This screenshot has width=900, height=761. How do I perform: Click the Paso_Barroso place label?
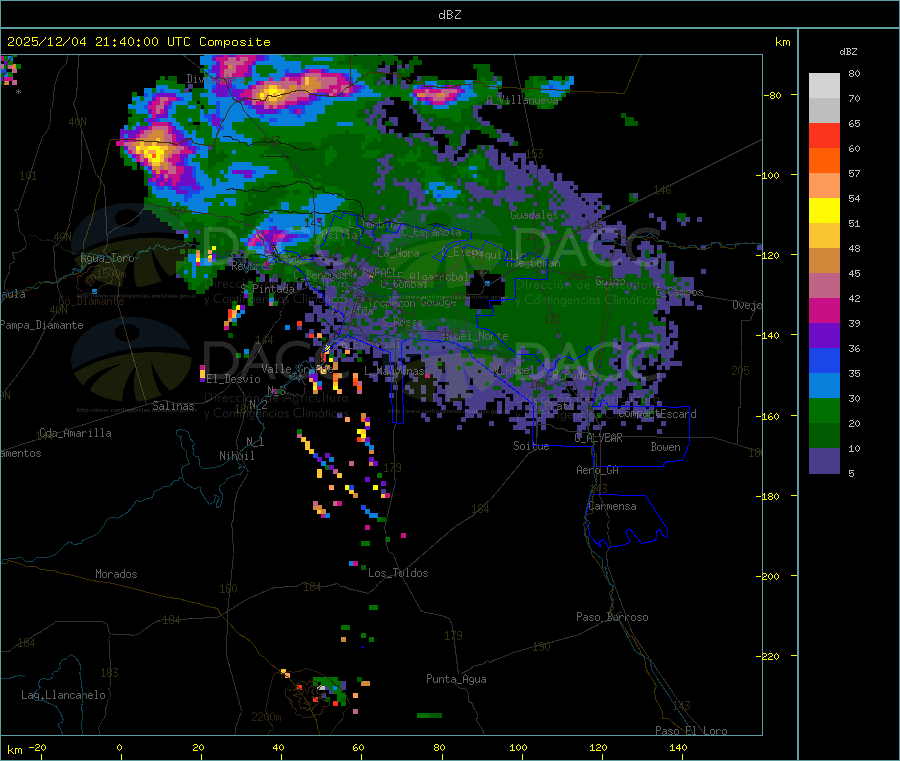[x=612, y=617]
